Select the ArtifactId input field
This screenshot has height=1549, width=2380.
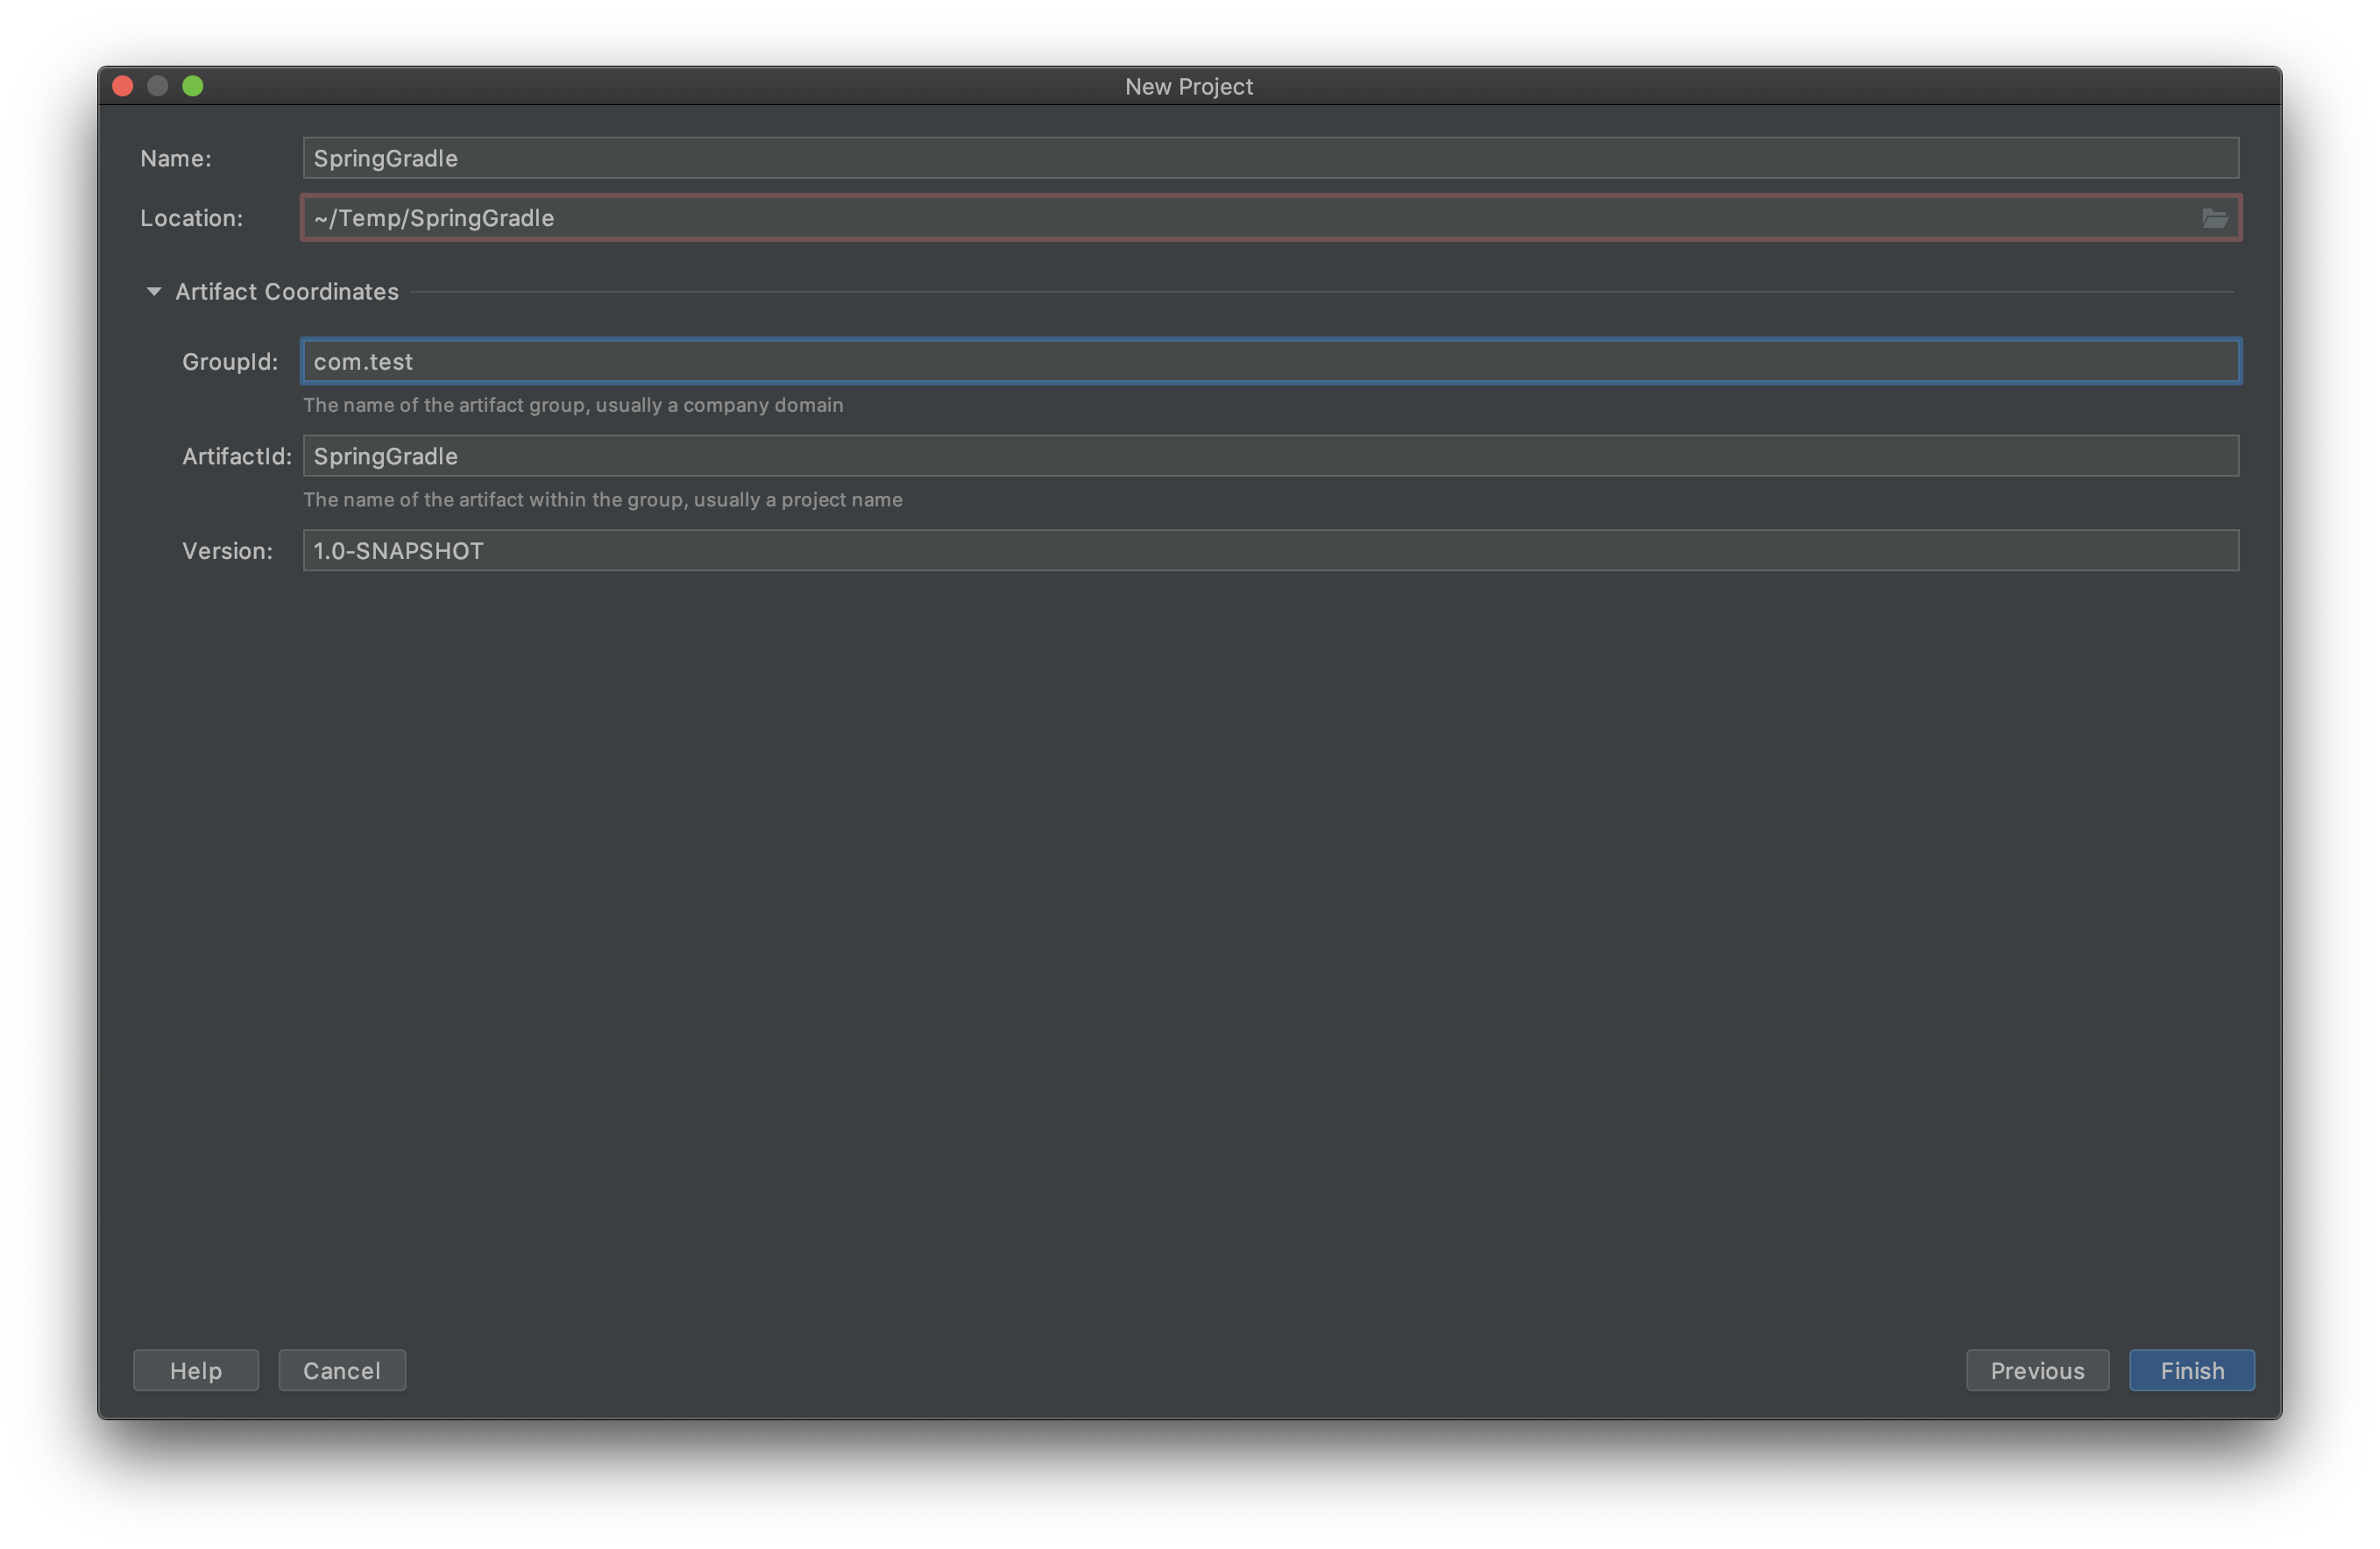(x=1270, y=456)
